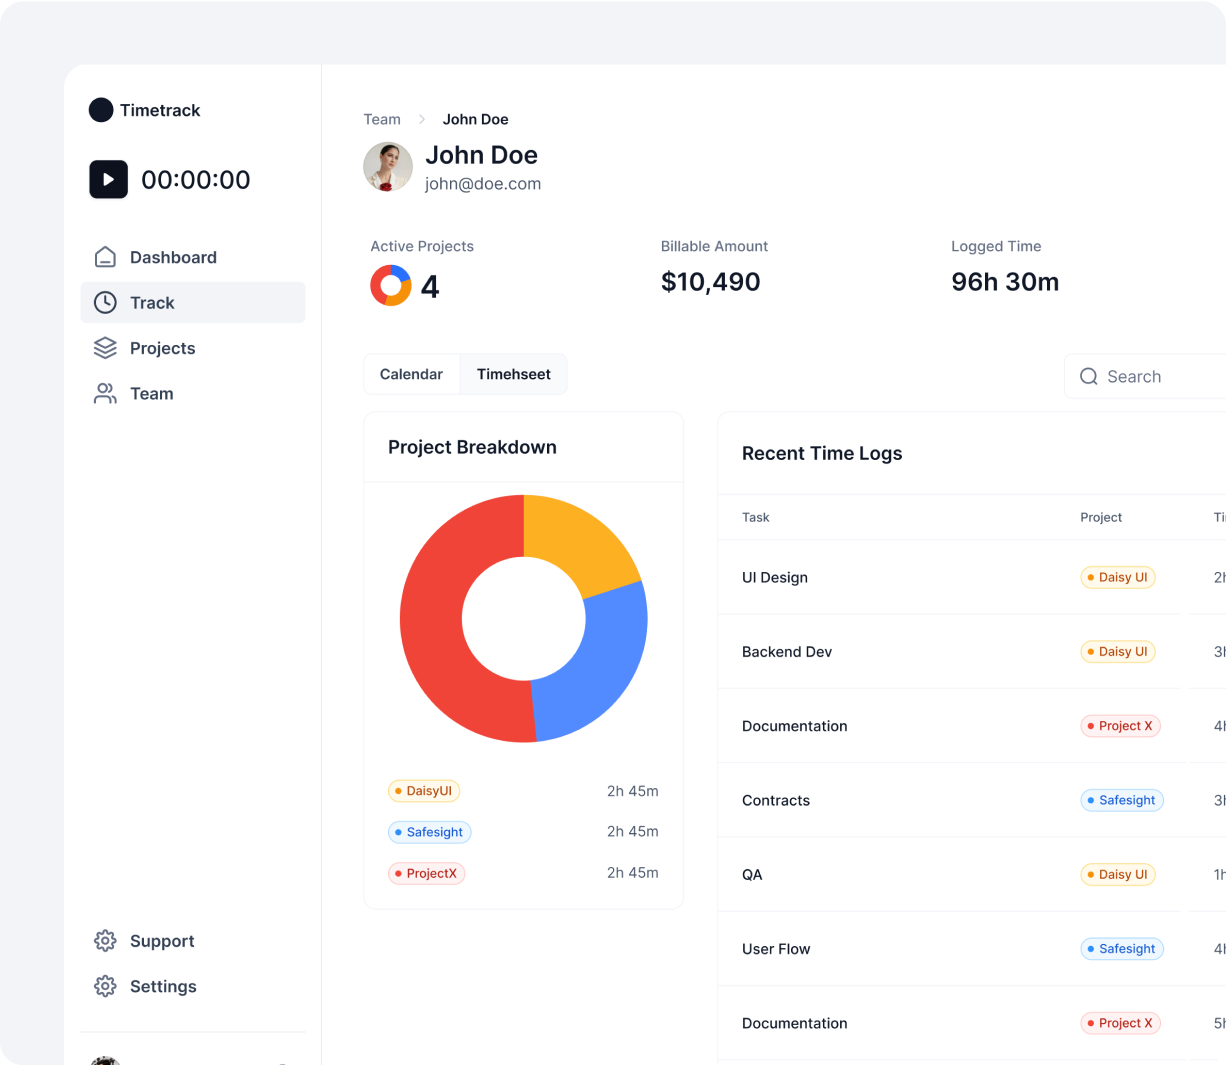Viewport: 1226px width, 1065px height.
Task: Open Support from the gear icon
Action: [105, 941]
